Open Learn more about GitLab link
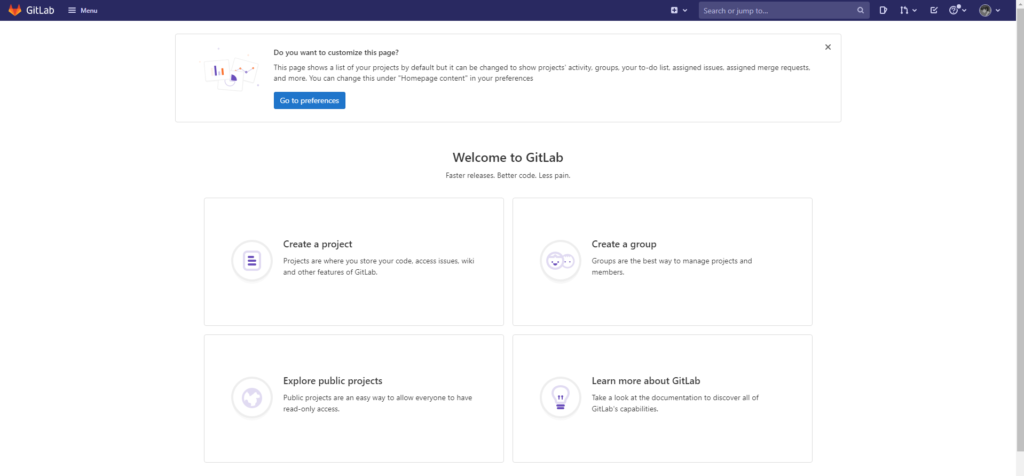 tap(645, 380)
